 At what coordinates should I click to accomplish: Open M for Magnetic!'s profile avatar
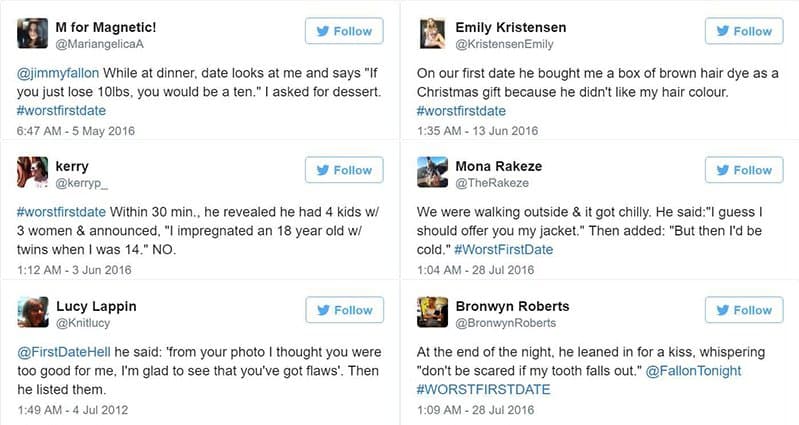(34, 36)
